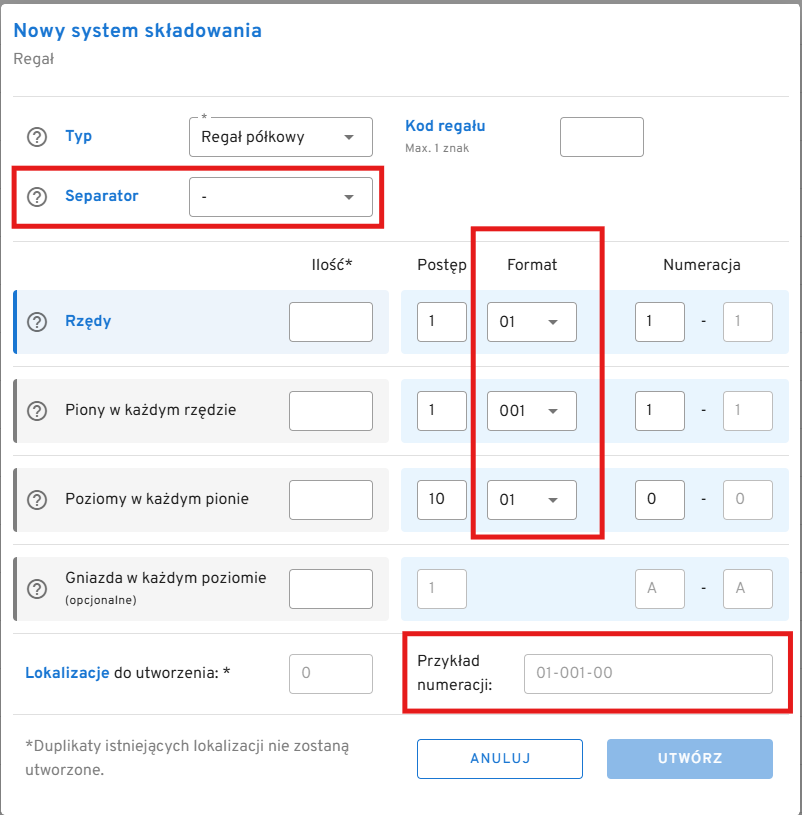Viewport: 802px width, 815px height.
Task: Click the Kod regału input field
Action: click(x=601, y=137)
